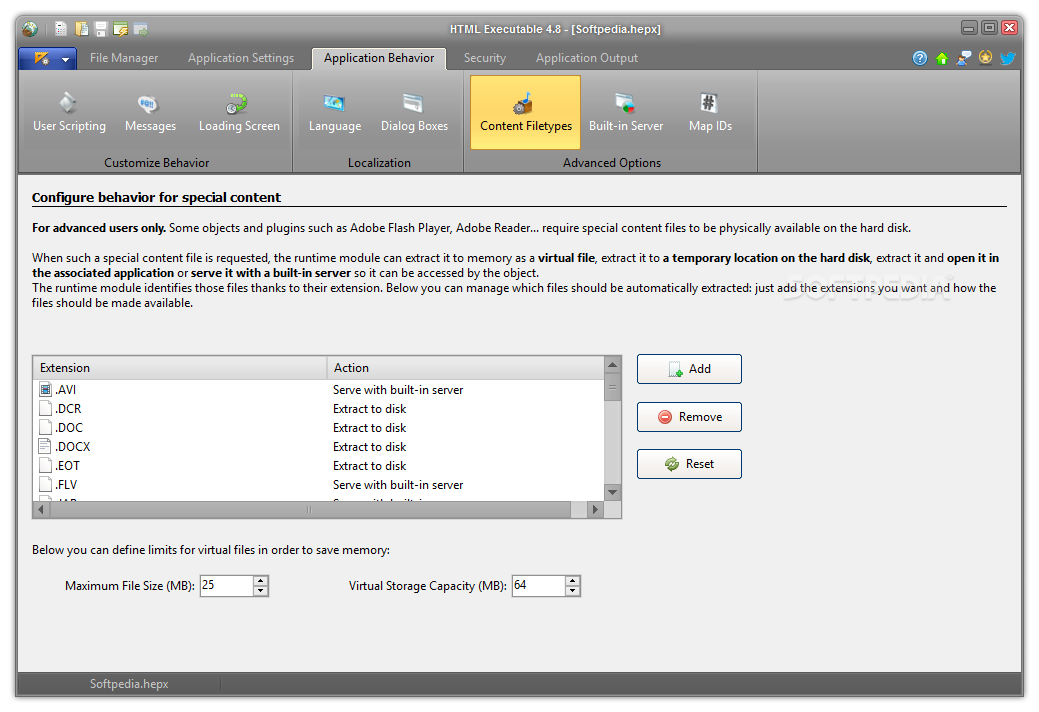This screenshot has height=712, width=1039.
Task: Open the Security tab
Action: pyautogui.click(x=484, y=58)
